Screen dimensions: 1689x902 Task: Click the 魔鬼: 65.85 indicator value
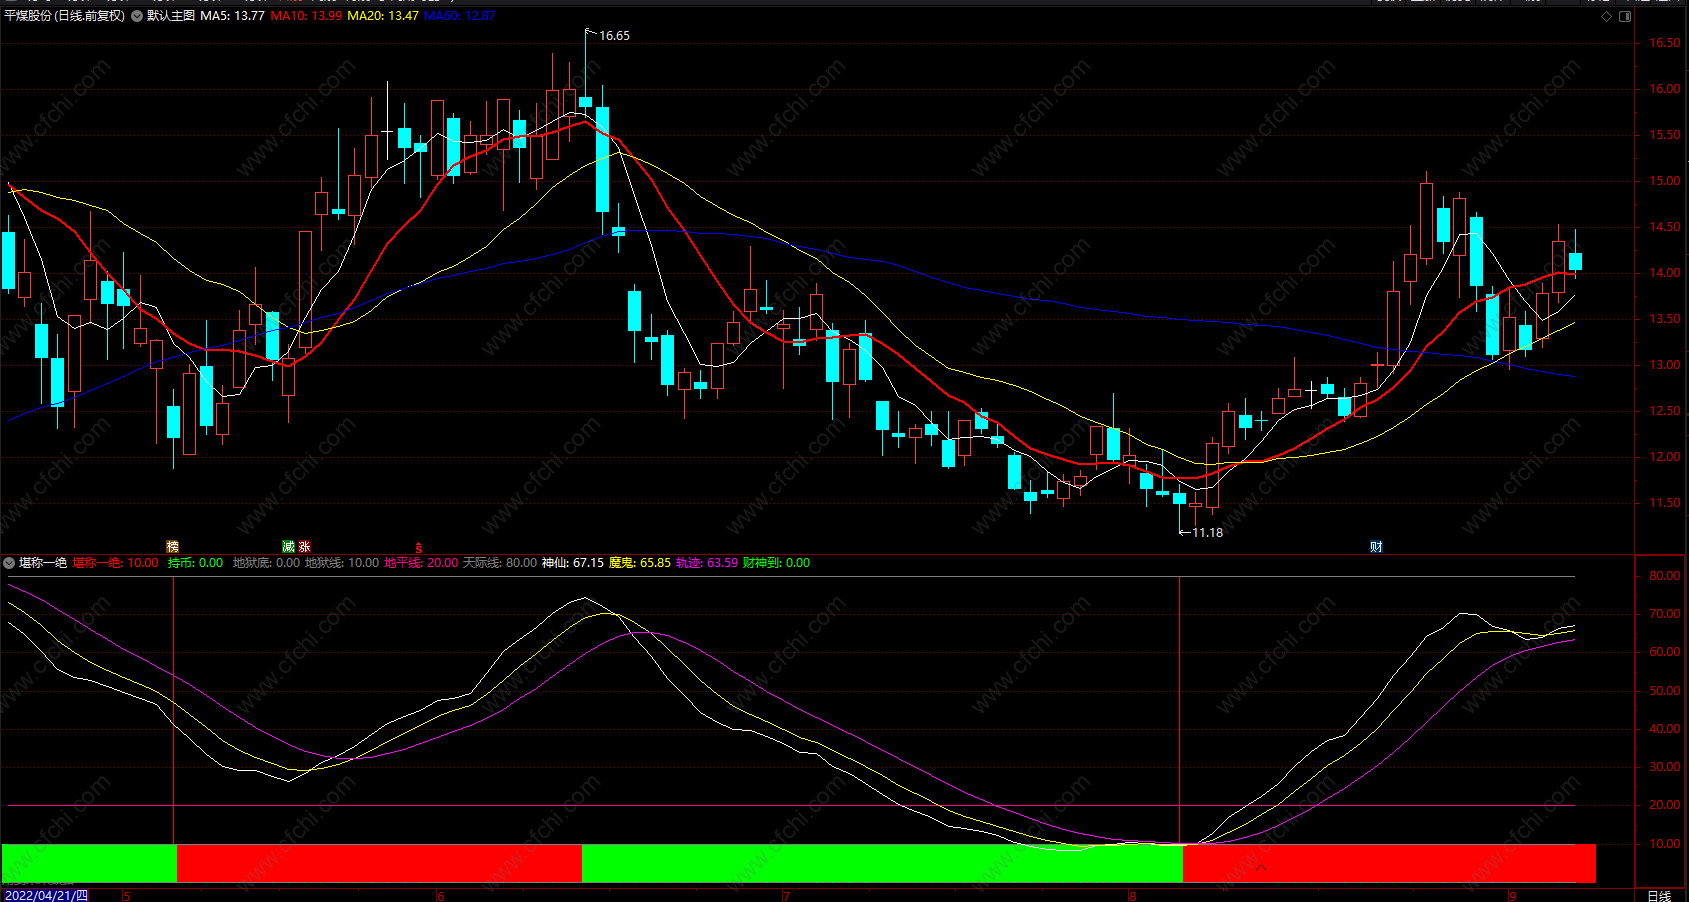pos(640,563)
